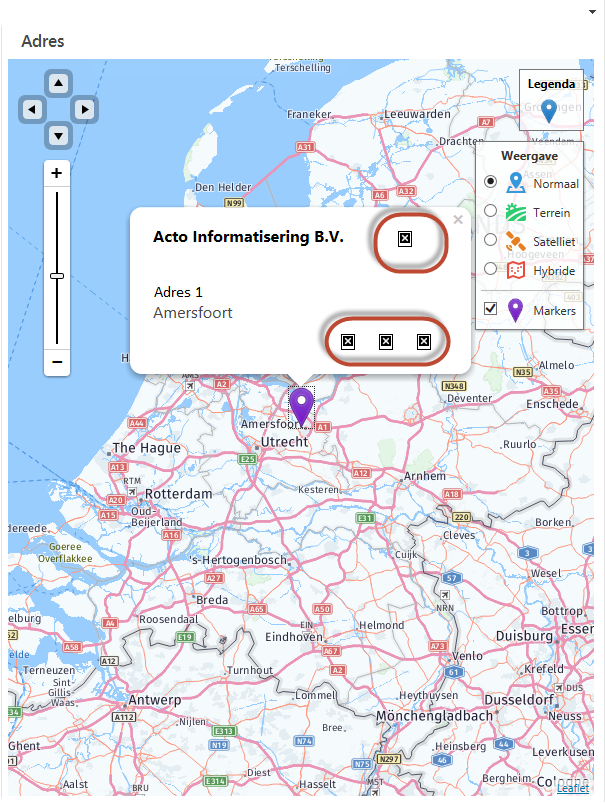Pan the map left with arrow button

click(x=32, y=109)
